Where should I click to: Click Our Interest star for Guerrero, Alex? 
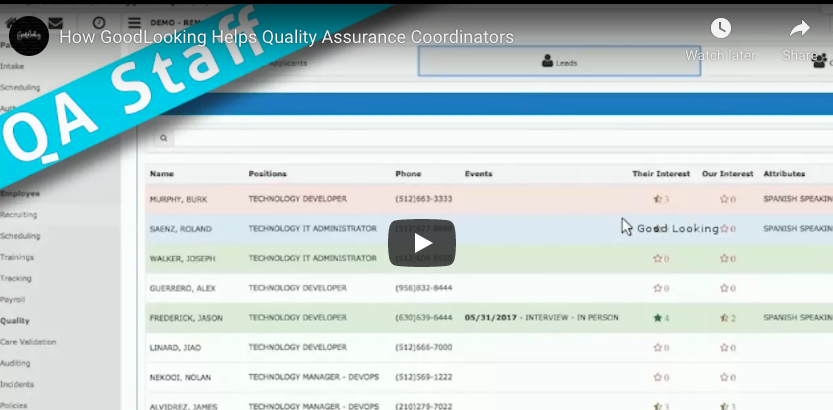[x=724, y=288]
